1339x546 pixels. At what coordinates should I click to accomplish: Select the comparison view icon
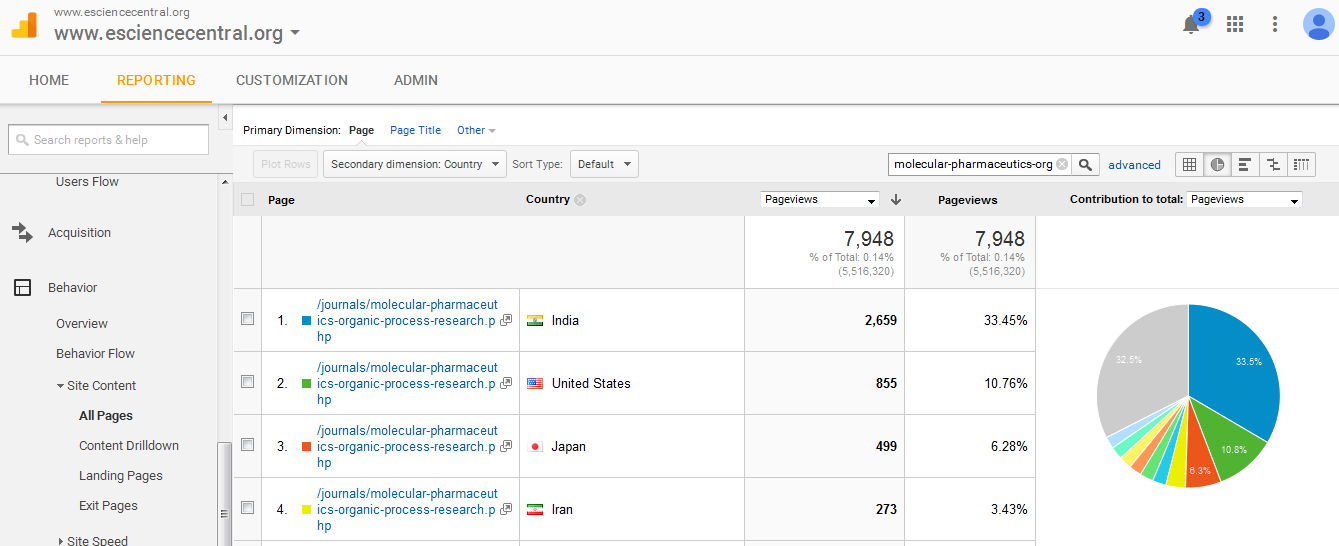pyautogui.click(x=1273, y=164)
